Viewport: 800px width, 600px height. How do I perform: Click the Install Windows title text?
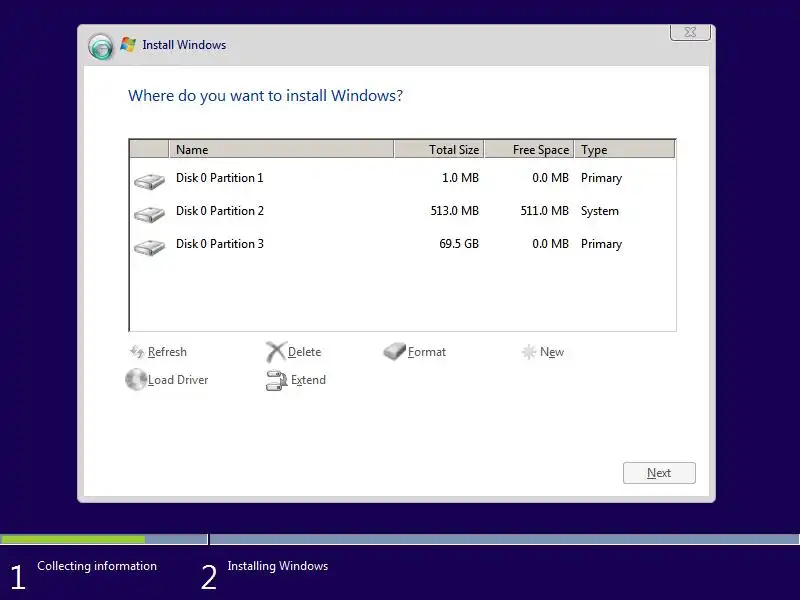click(184, 45)
